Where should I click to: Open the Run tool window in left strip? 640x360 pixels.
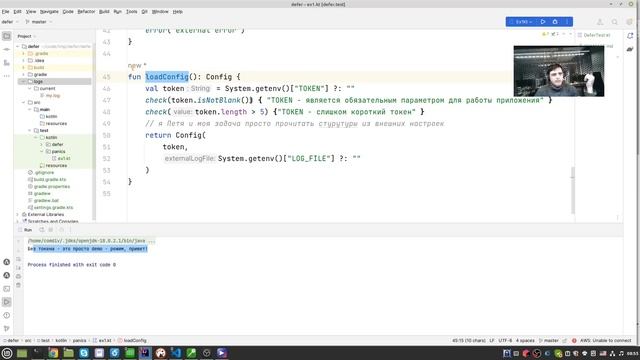point(7,302)
